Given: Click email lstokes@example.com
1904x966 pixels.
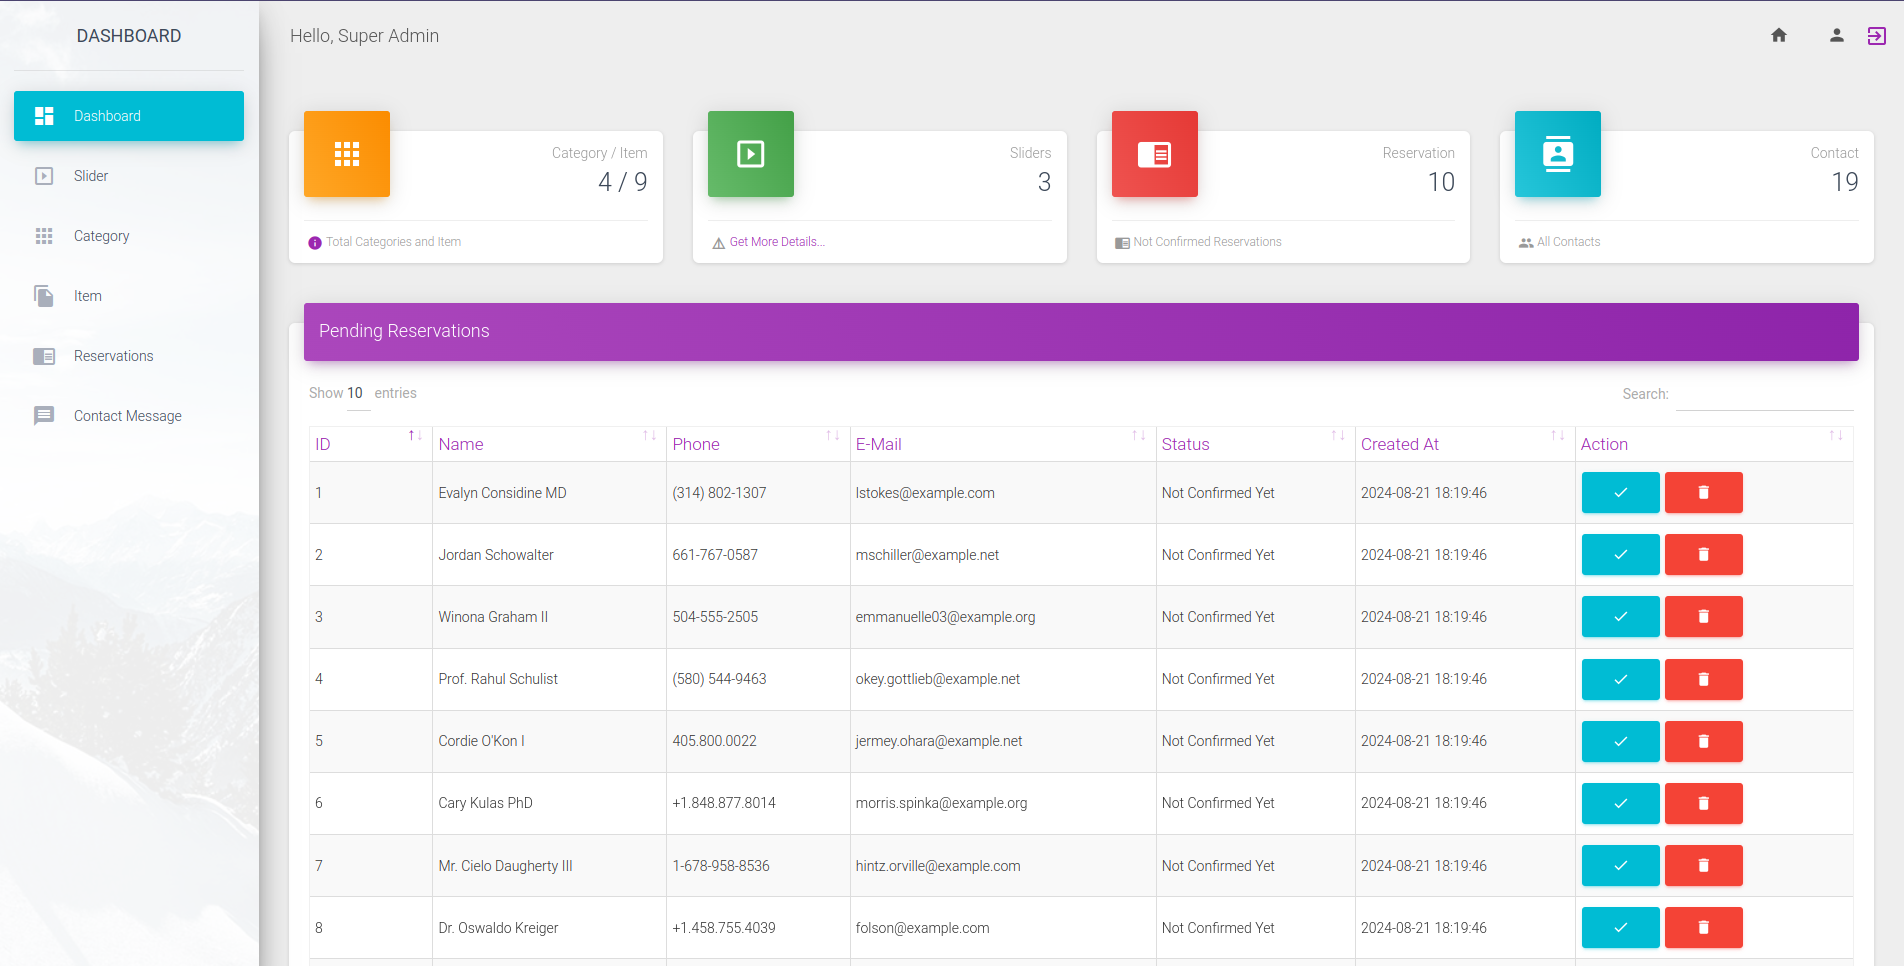Looking at the screenshot, I should pyautogui.click(x=925, y=493).
